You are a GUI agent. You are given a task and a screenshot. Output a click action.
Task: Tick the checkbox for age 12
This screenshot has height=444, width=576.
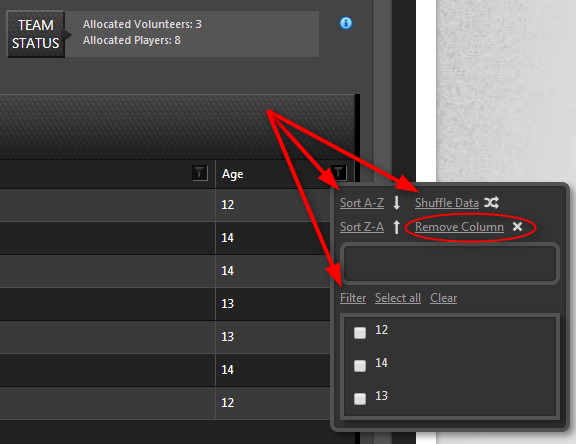click(360, 333)
